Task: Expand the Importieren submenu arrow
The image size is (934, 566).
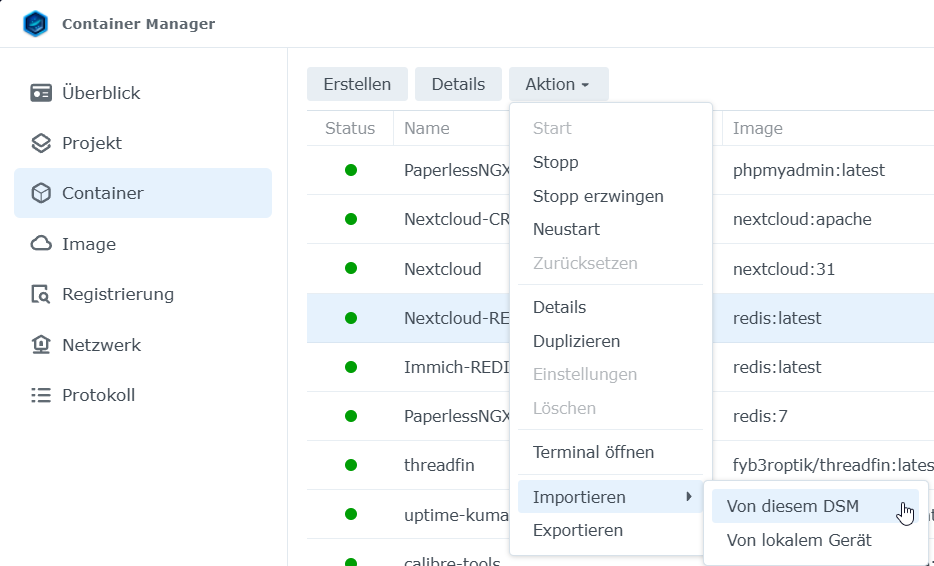Action: tap(688, 497)
